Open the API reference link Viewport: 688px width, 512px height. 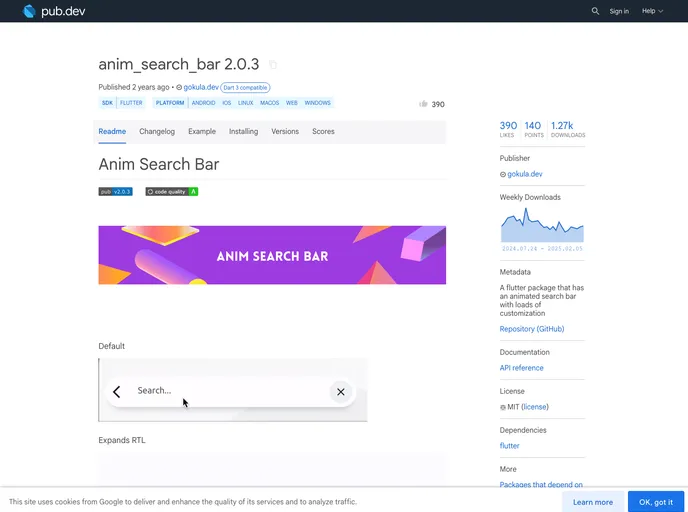521,368
